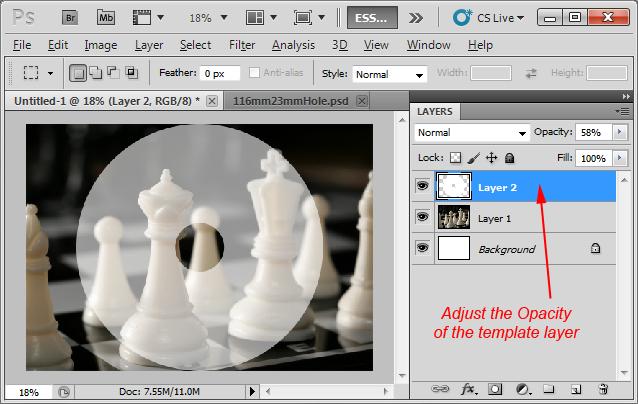
Task: Lock position move icon
Action: coord(492,158)
